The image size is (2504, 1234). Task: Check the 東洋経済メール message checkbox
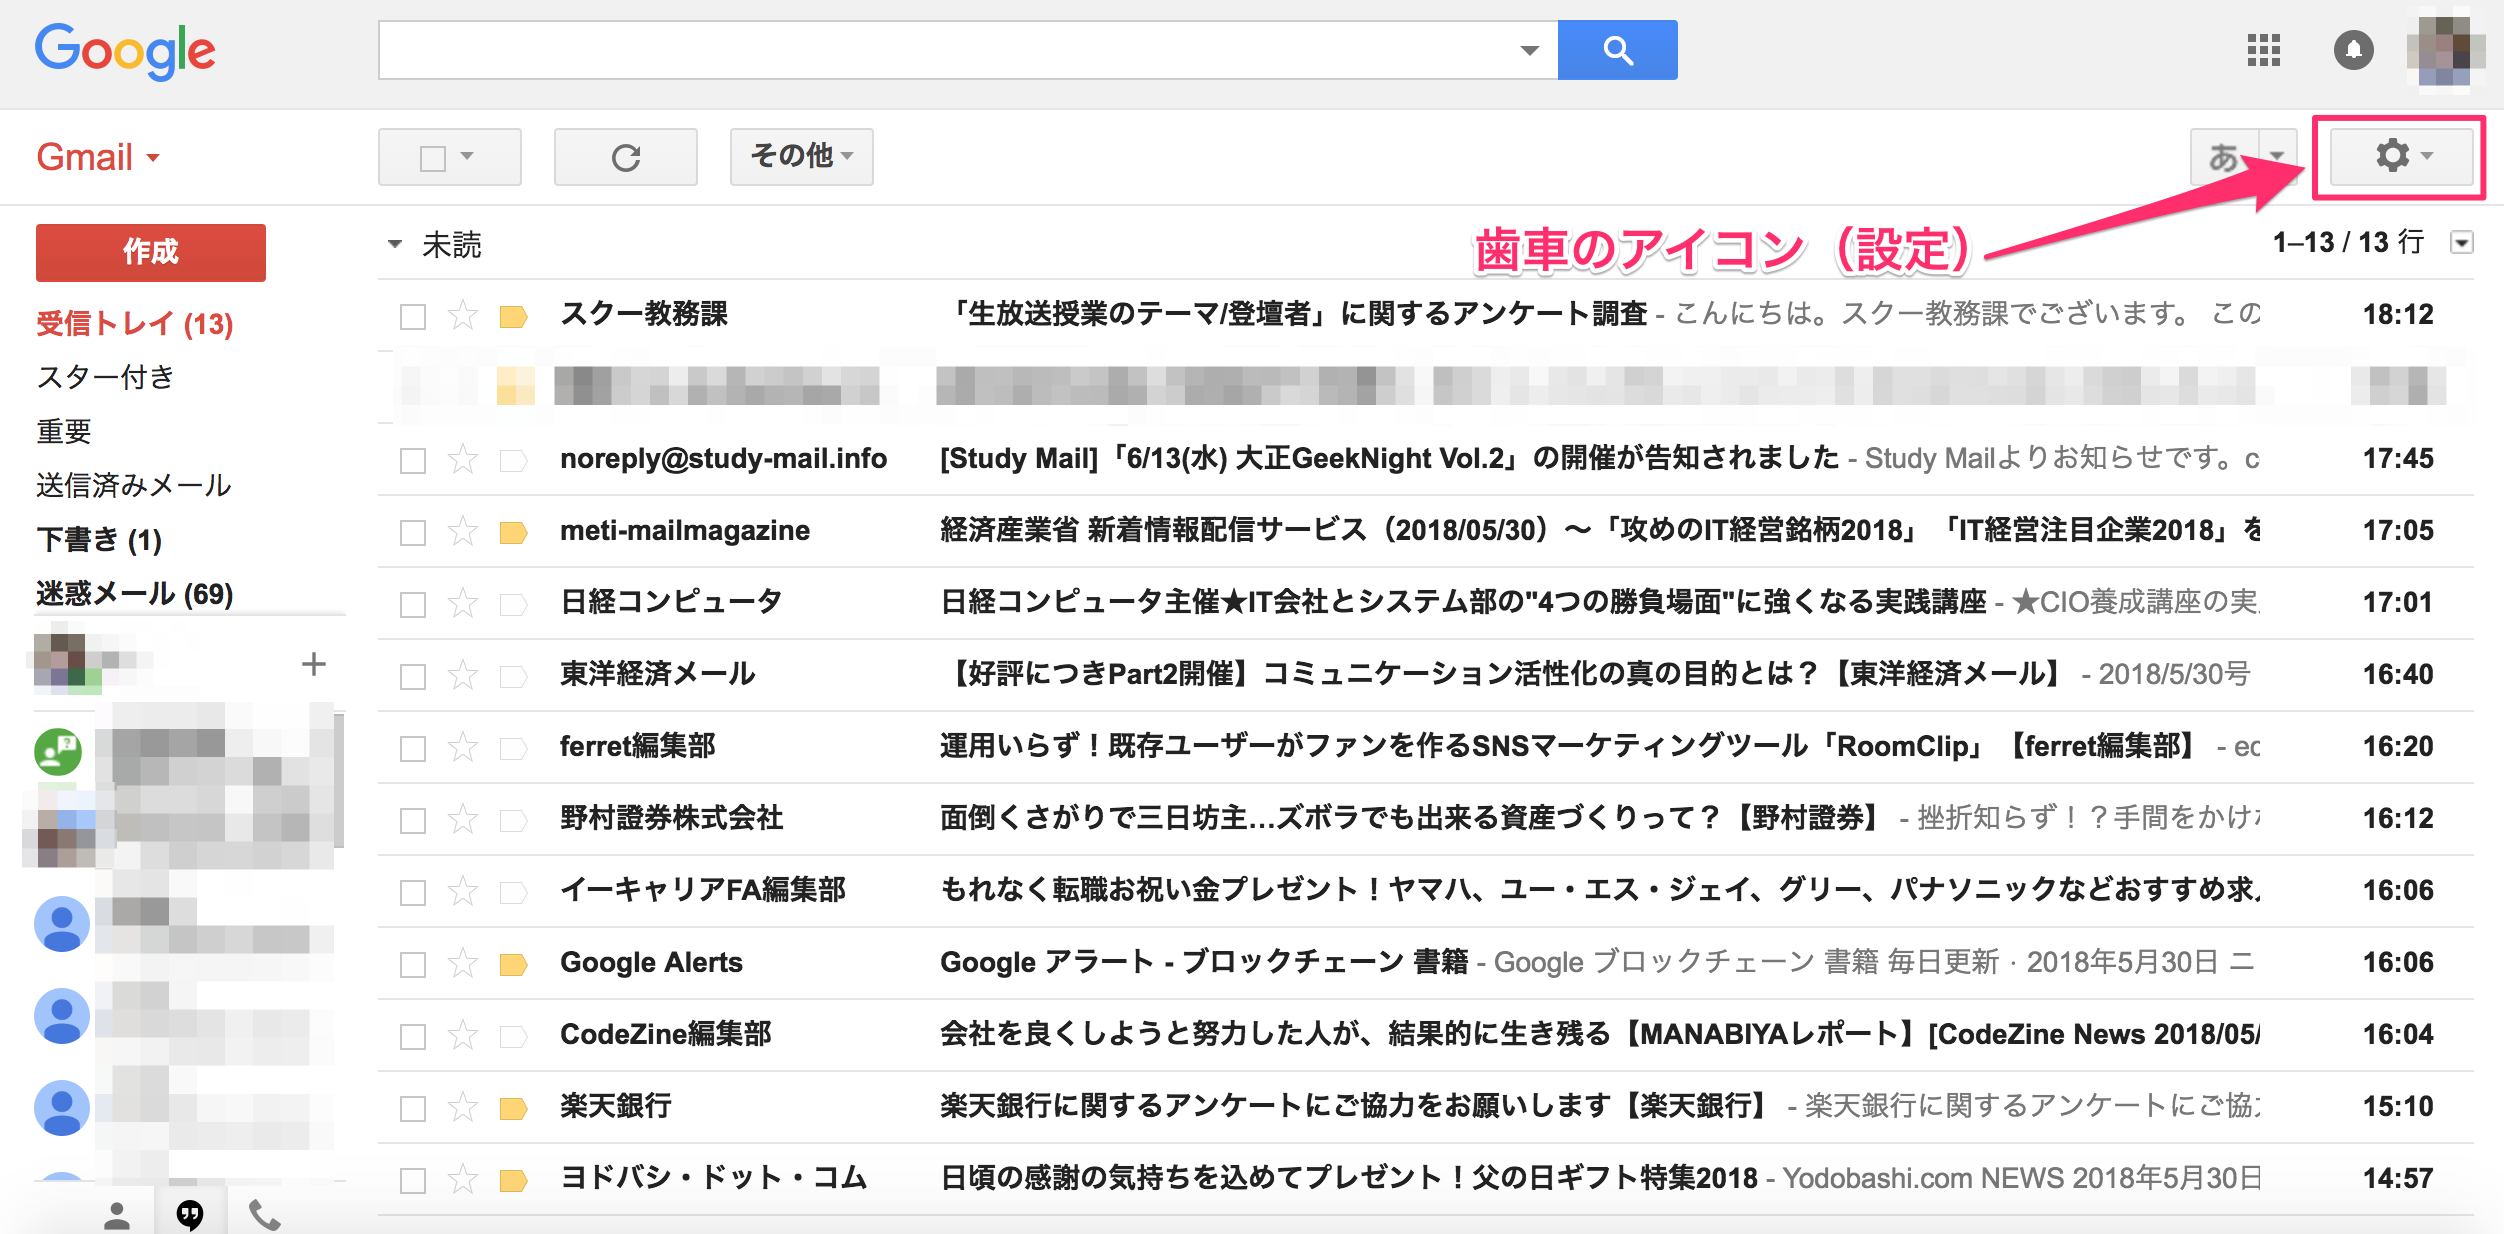[413, 677]
